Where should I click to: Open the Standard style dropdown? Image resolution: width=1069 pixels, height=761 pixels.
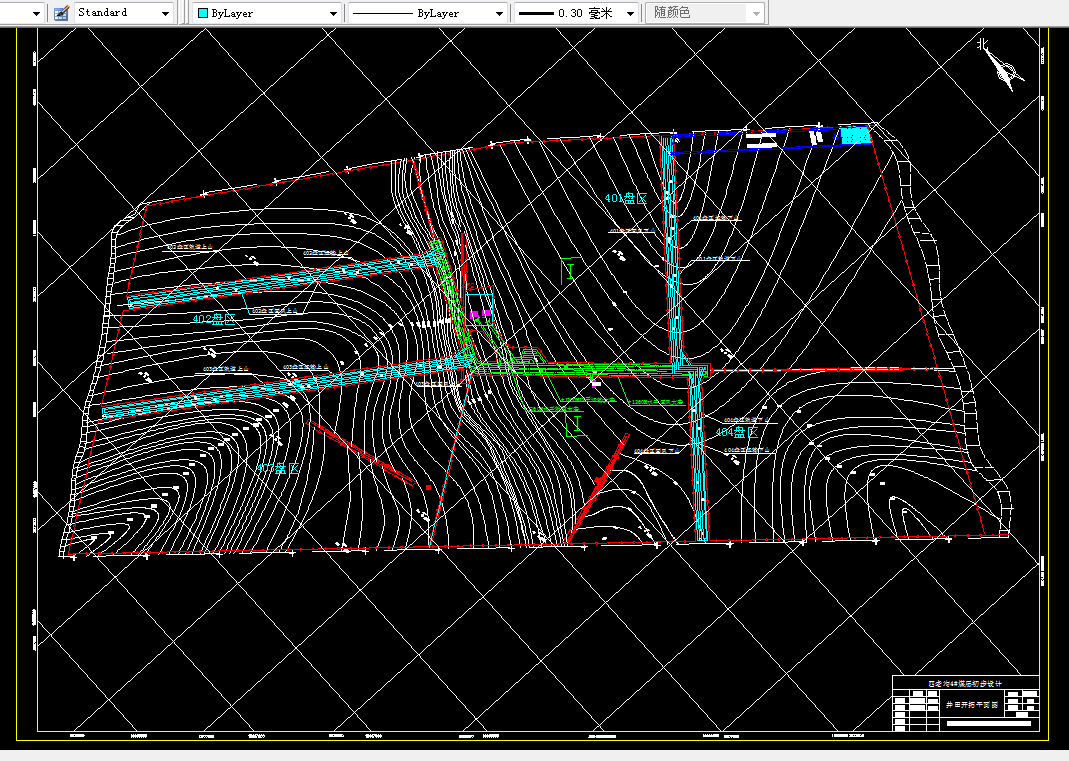click(x=123, y=13)
